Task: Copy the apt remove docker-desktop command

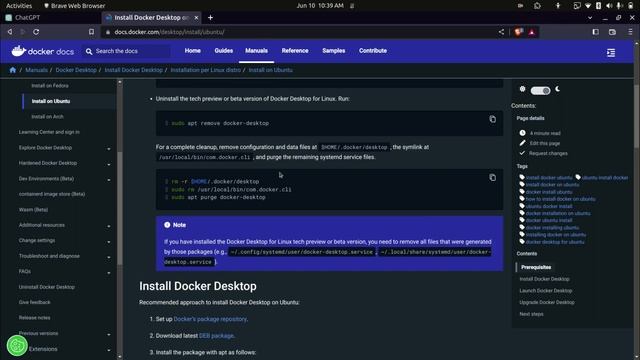Action: point(493,119)
